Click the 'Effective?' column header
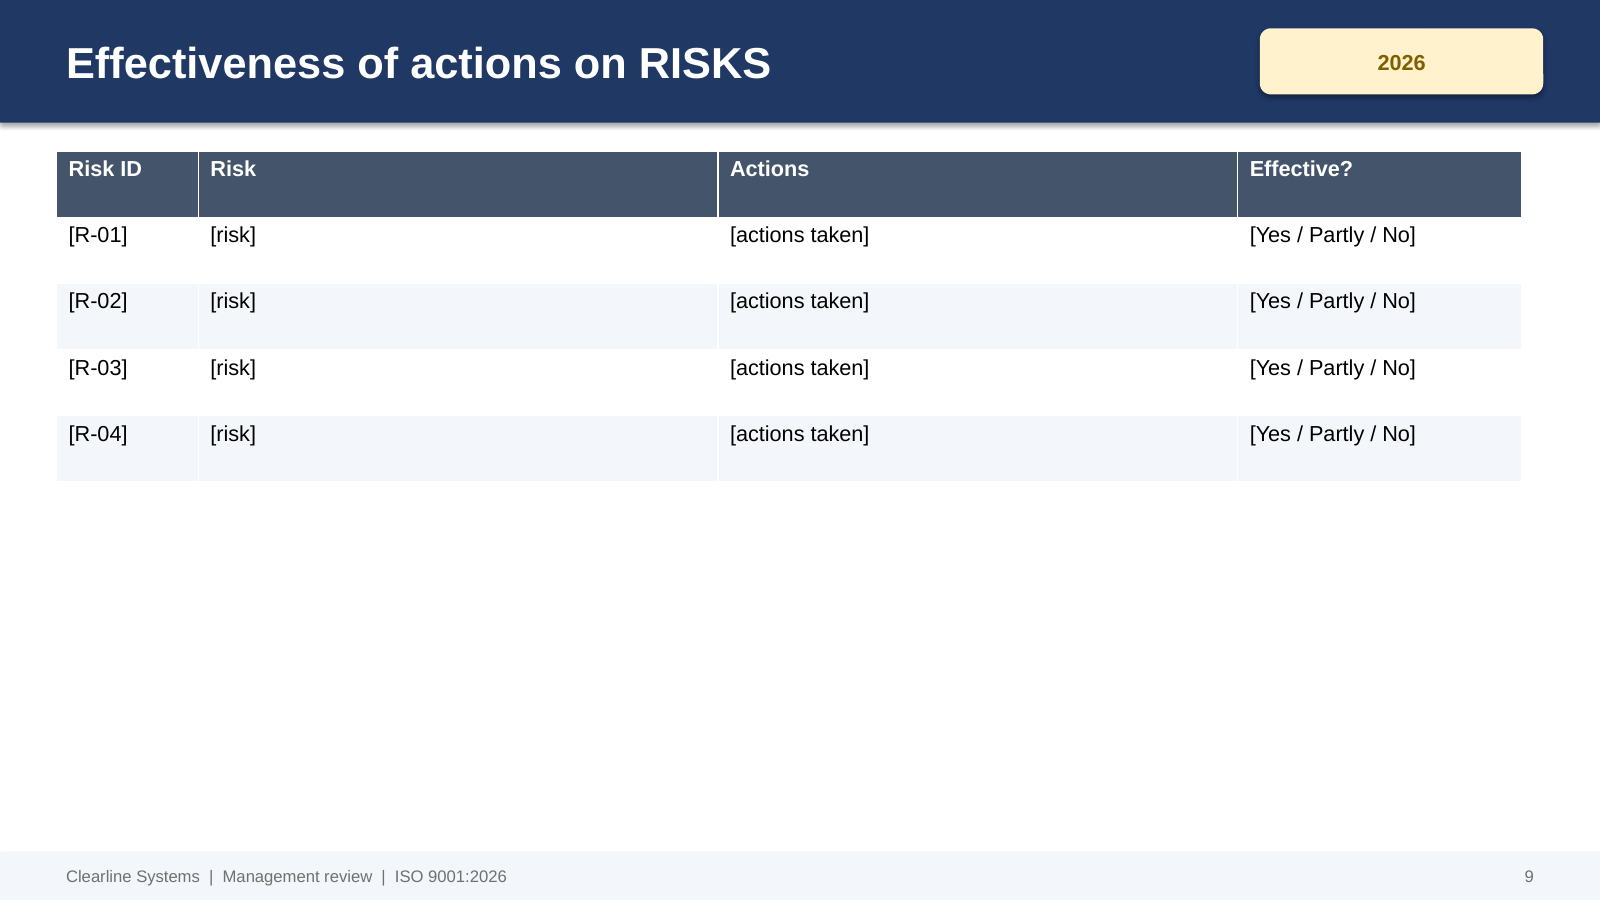 tap(1379, 184)
